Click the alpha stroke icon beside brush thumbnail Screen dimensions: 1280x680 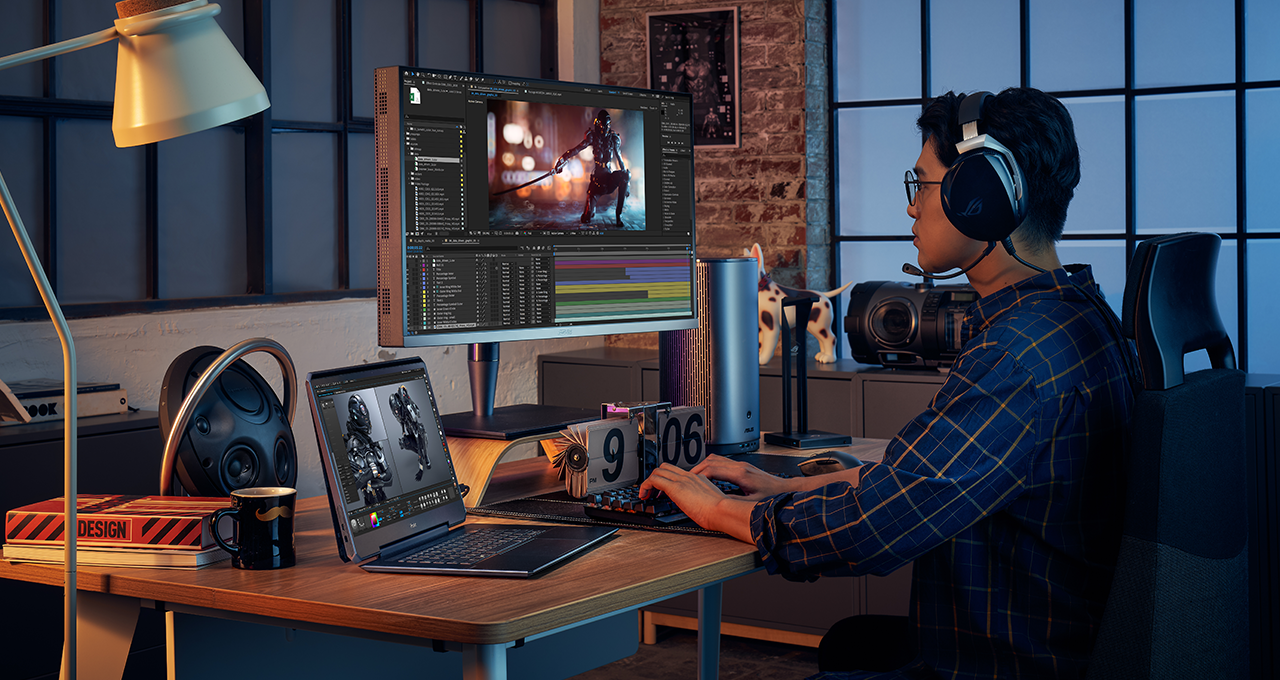(362, 522)
